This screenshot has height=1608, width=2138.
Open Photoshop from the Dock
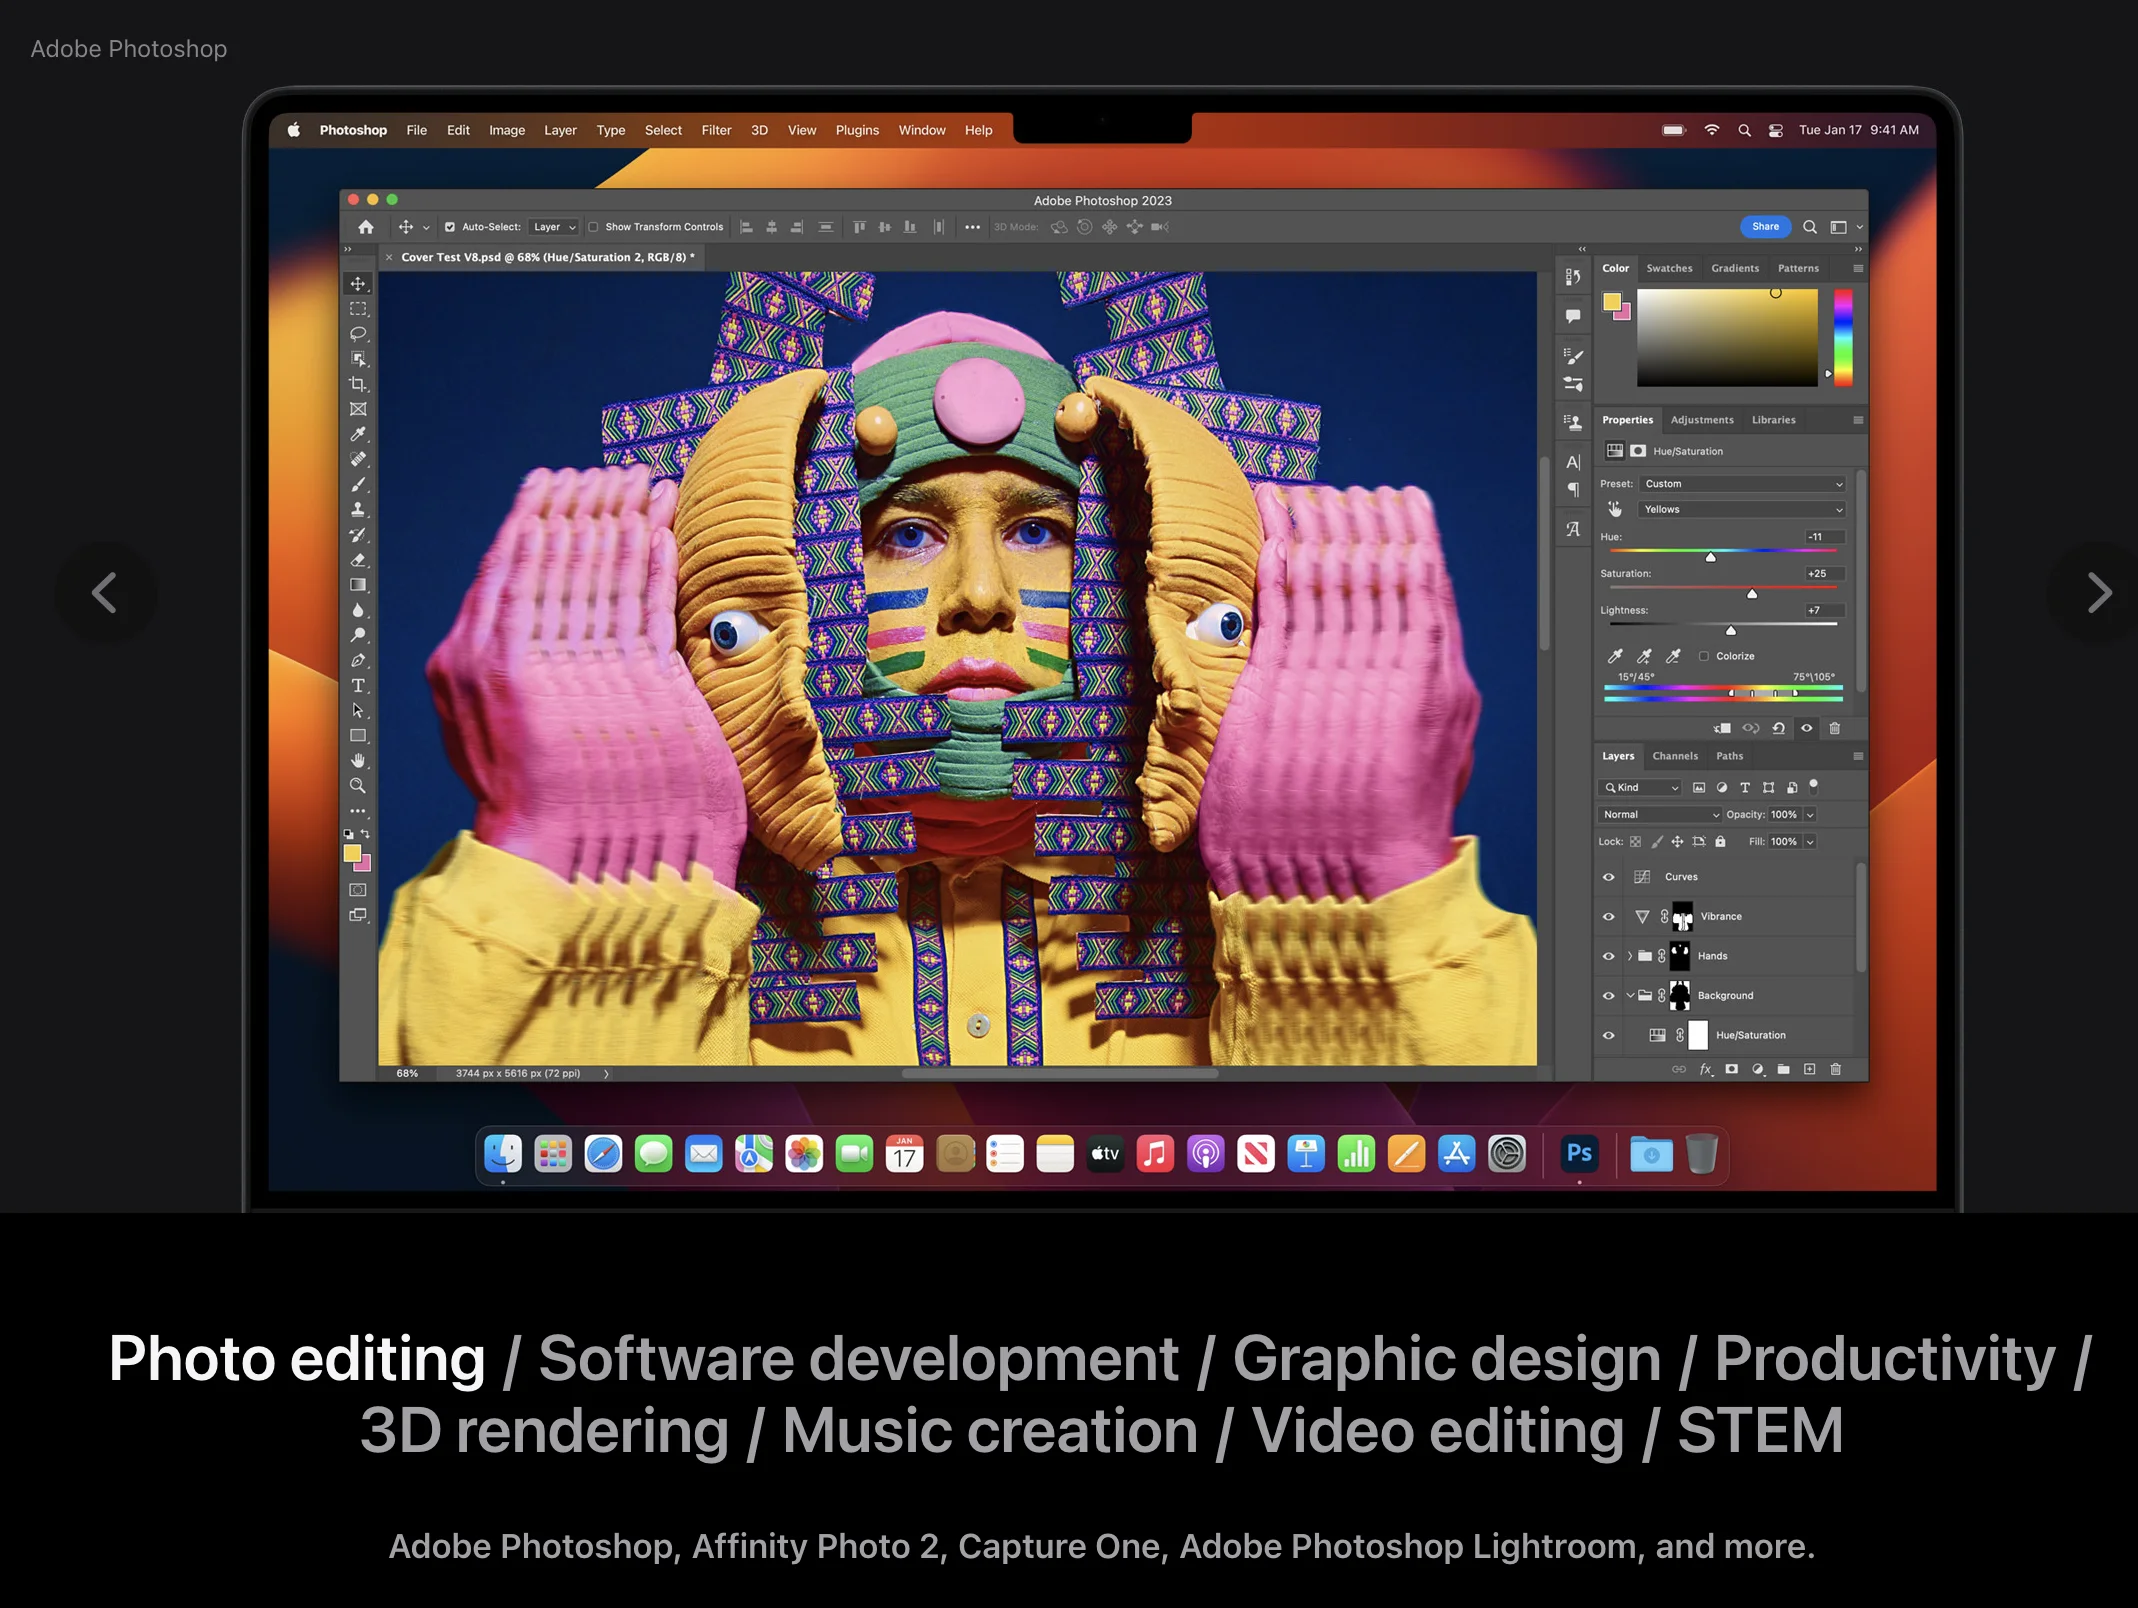coord(1579,1154)
